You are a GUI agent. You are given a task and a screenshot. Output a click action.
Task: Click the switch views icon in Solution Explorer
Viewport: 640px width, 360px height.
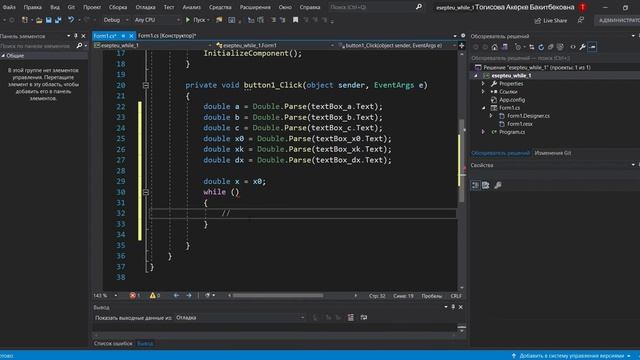tap(504, 47)
